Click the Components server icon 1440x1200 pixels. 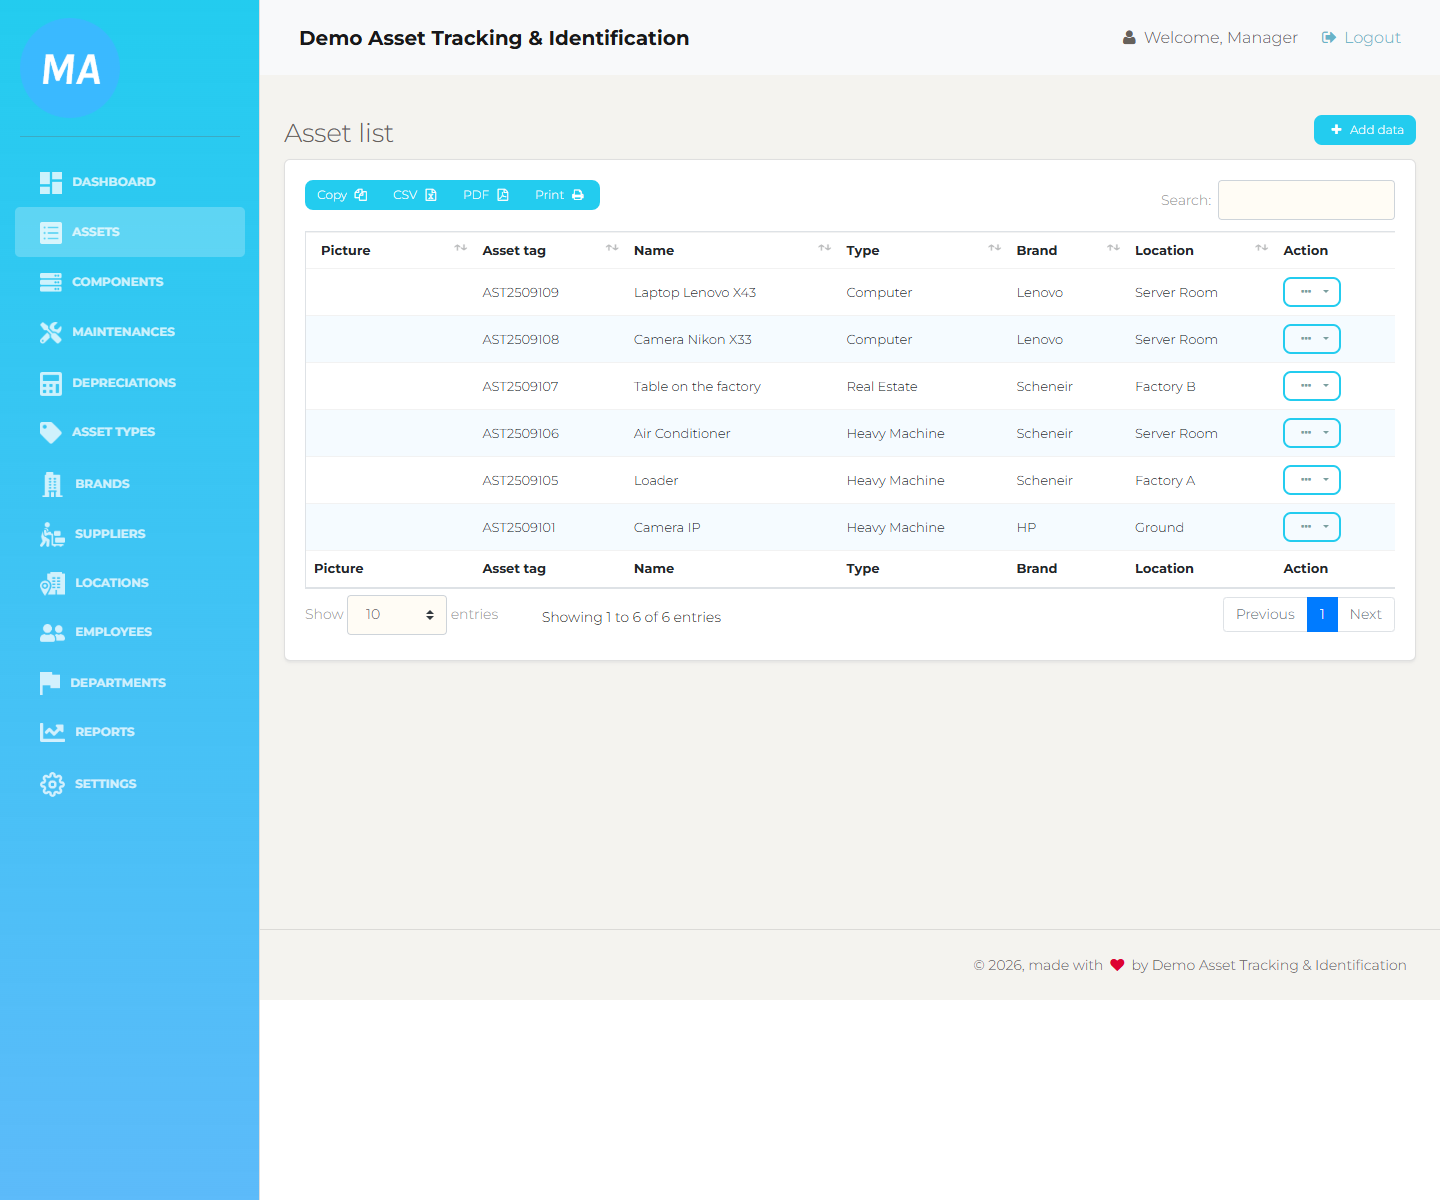pos(51,282)
